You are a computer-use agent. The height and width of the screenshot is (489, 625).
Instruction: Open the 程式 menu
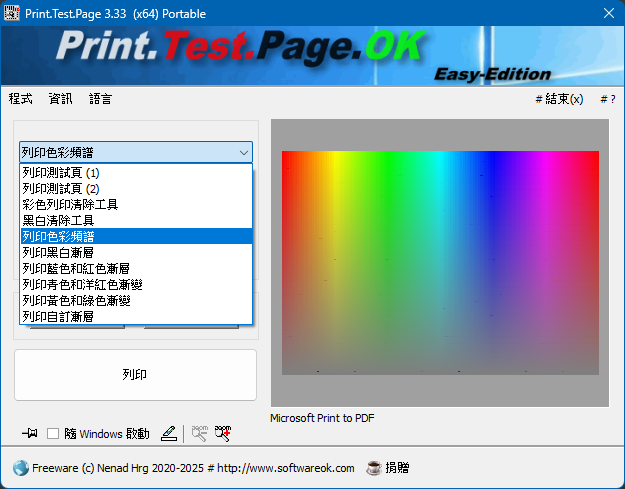20,99
